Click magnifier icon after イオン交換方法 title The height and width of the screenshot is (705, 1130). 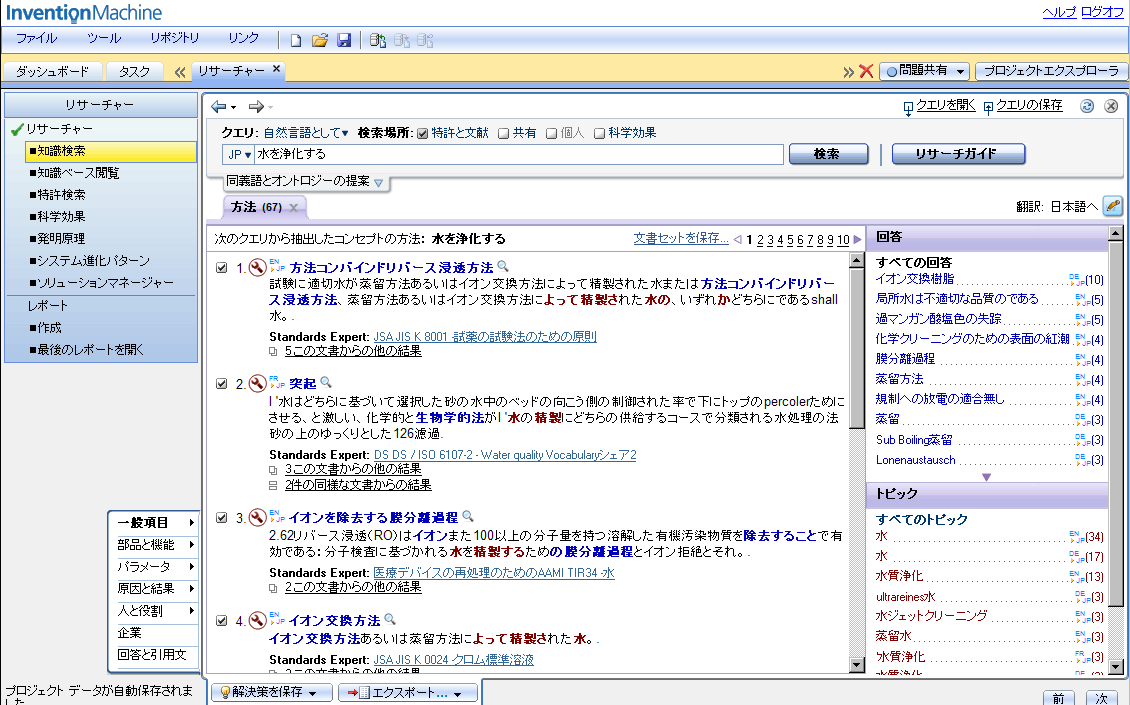(x=390, y=619)
